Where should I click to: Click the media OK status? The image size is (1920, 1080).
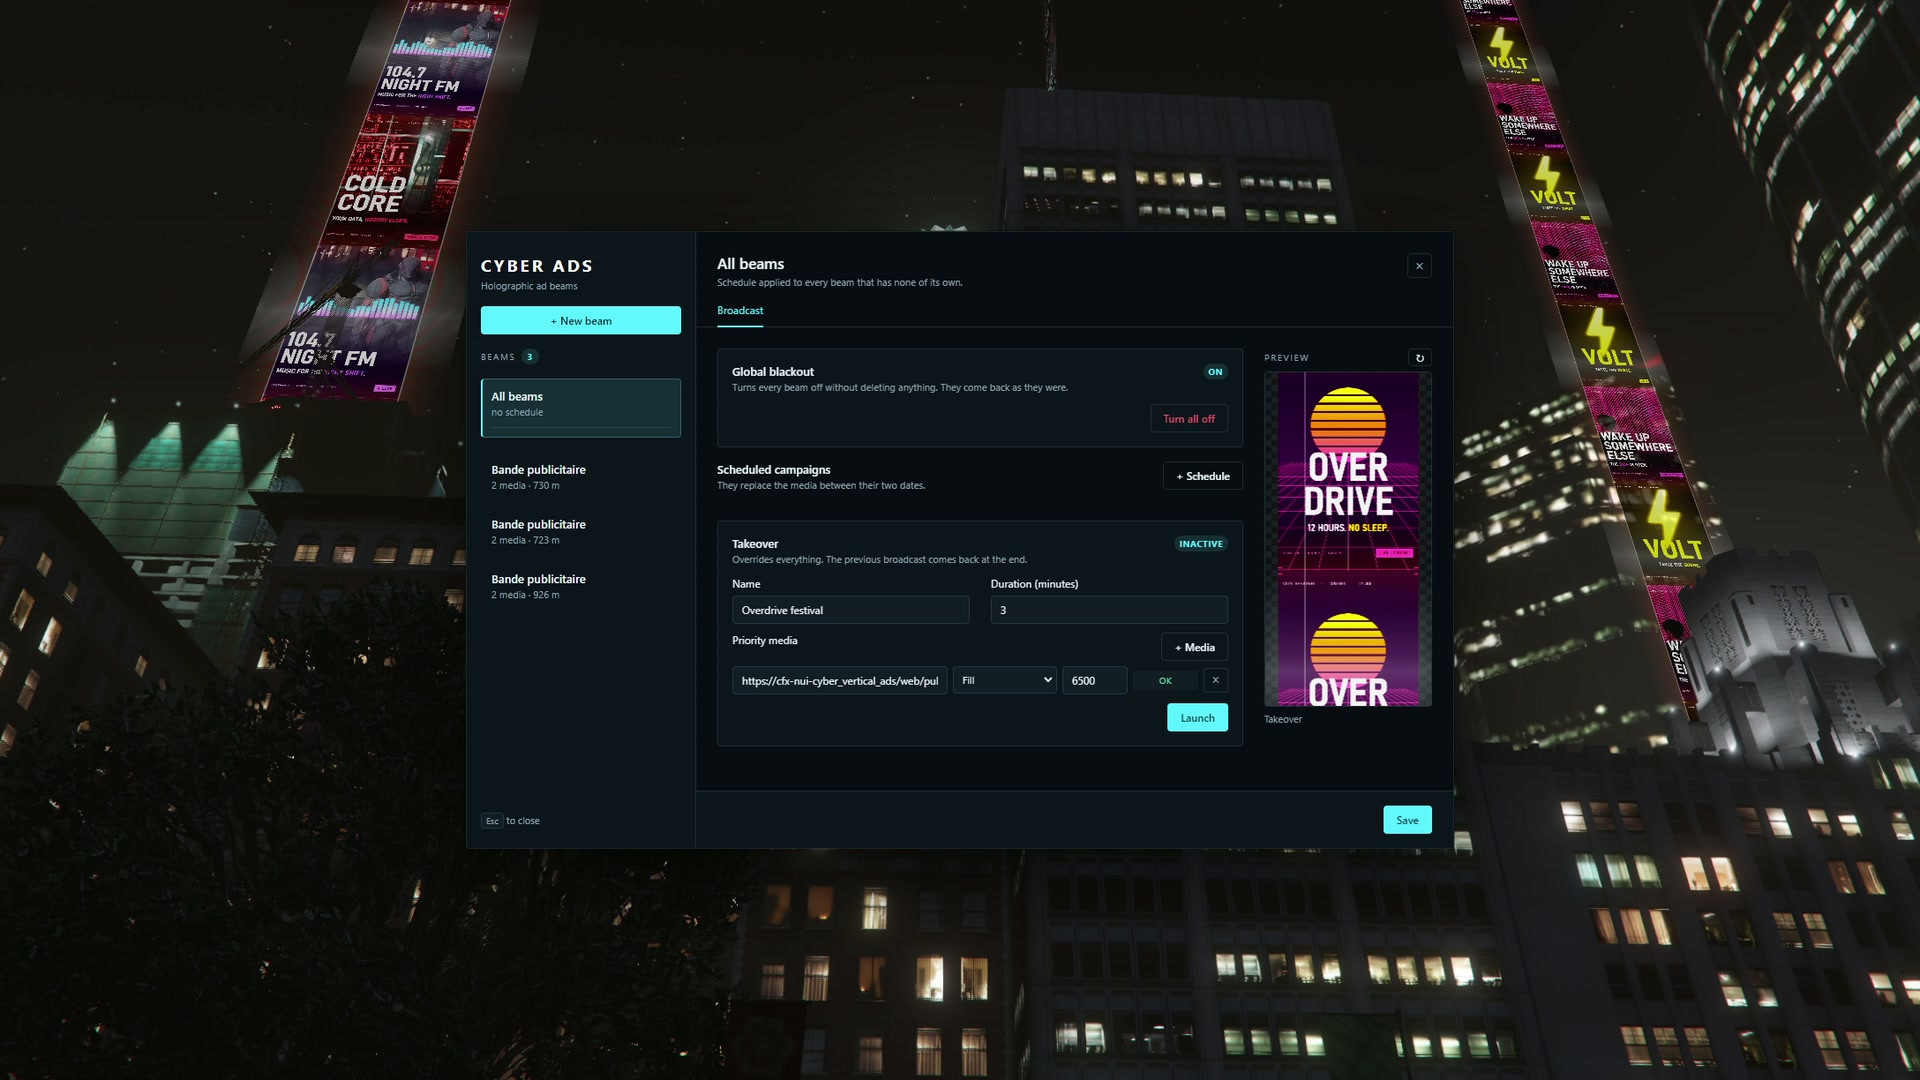[1165, 681]
